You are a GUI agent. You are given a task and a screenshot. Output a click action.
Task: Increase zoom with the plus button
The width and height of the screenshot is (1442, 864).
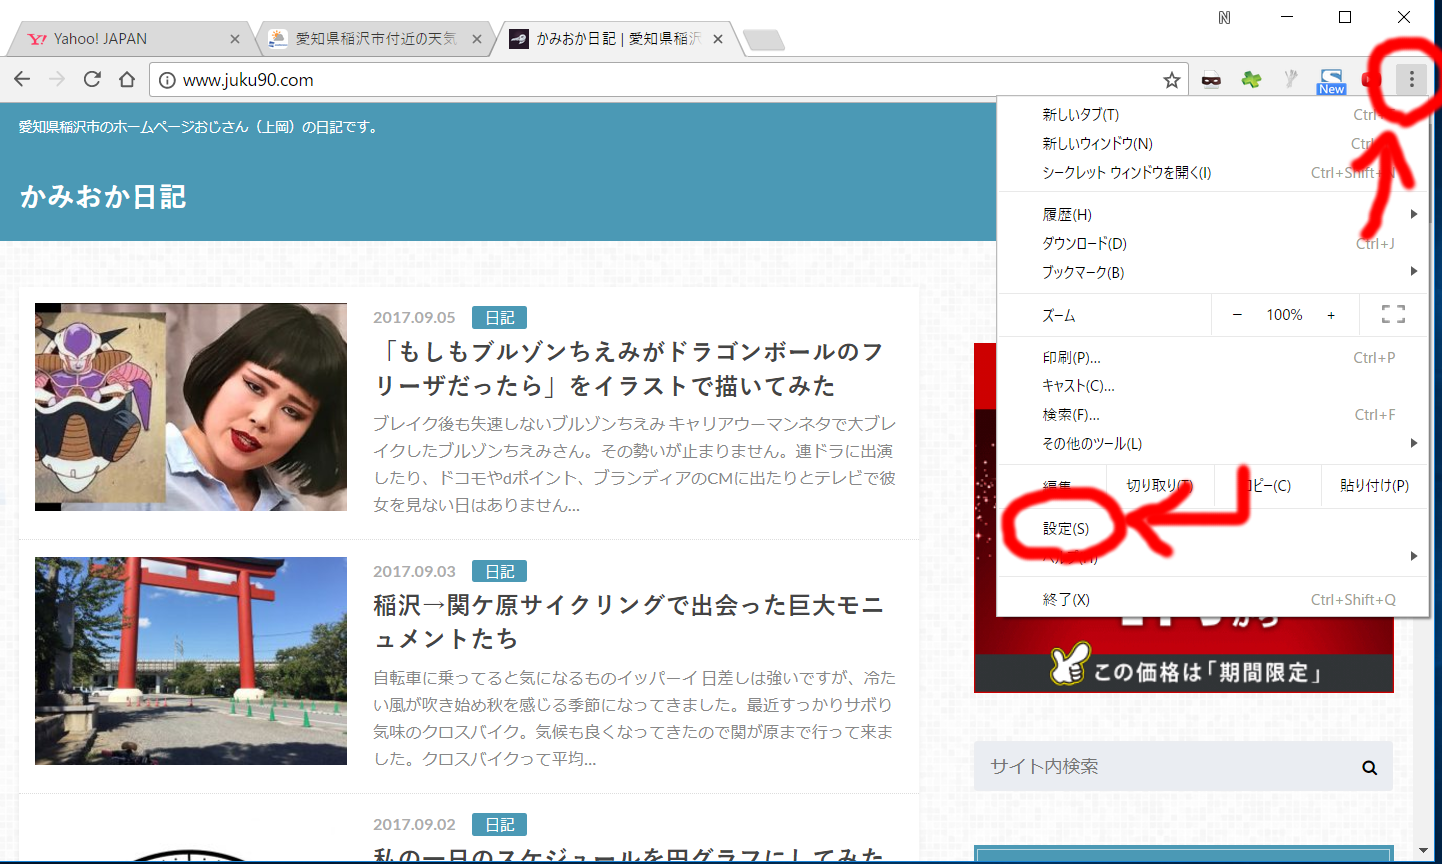click(1331, 315)
